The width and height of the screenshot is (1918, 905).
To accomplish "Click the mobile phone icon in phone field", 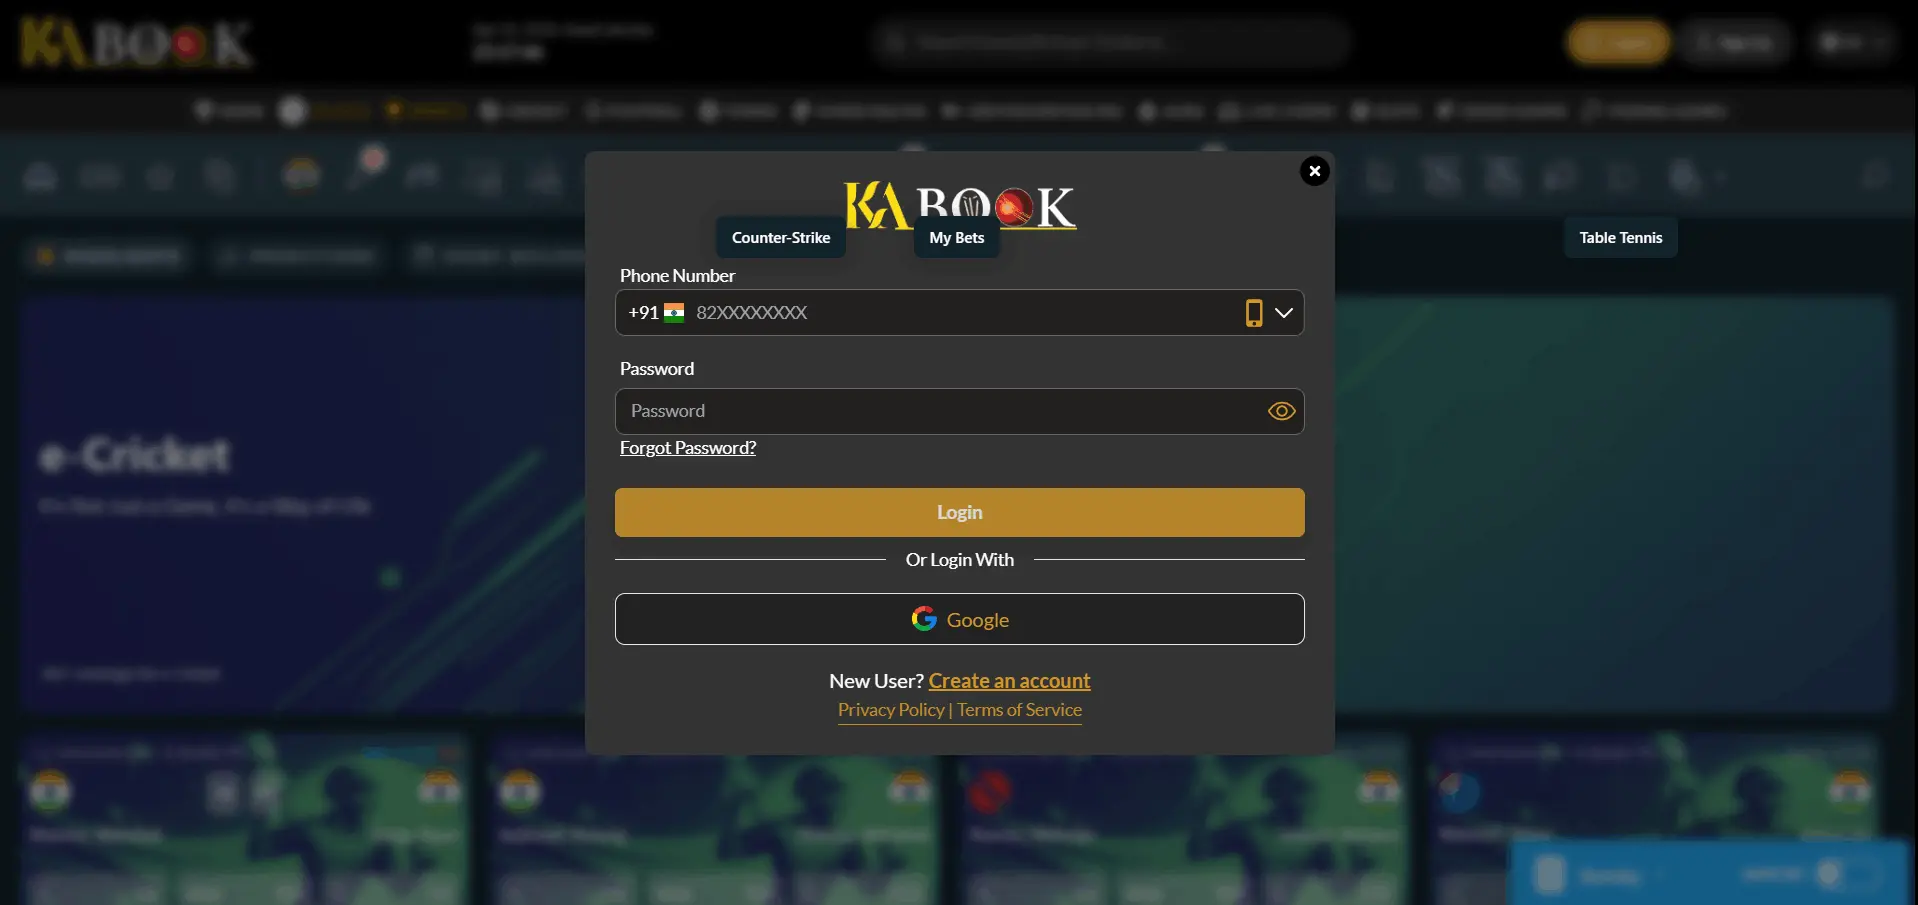I will pyautogui.click(x=1253, y=313).
